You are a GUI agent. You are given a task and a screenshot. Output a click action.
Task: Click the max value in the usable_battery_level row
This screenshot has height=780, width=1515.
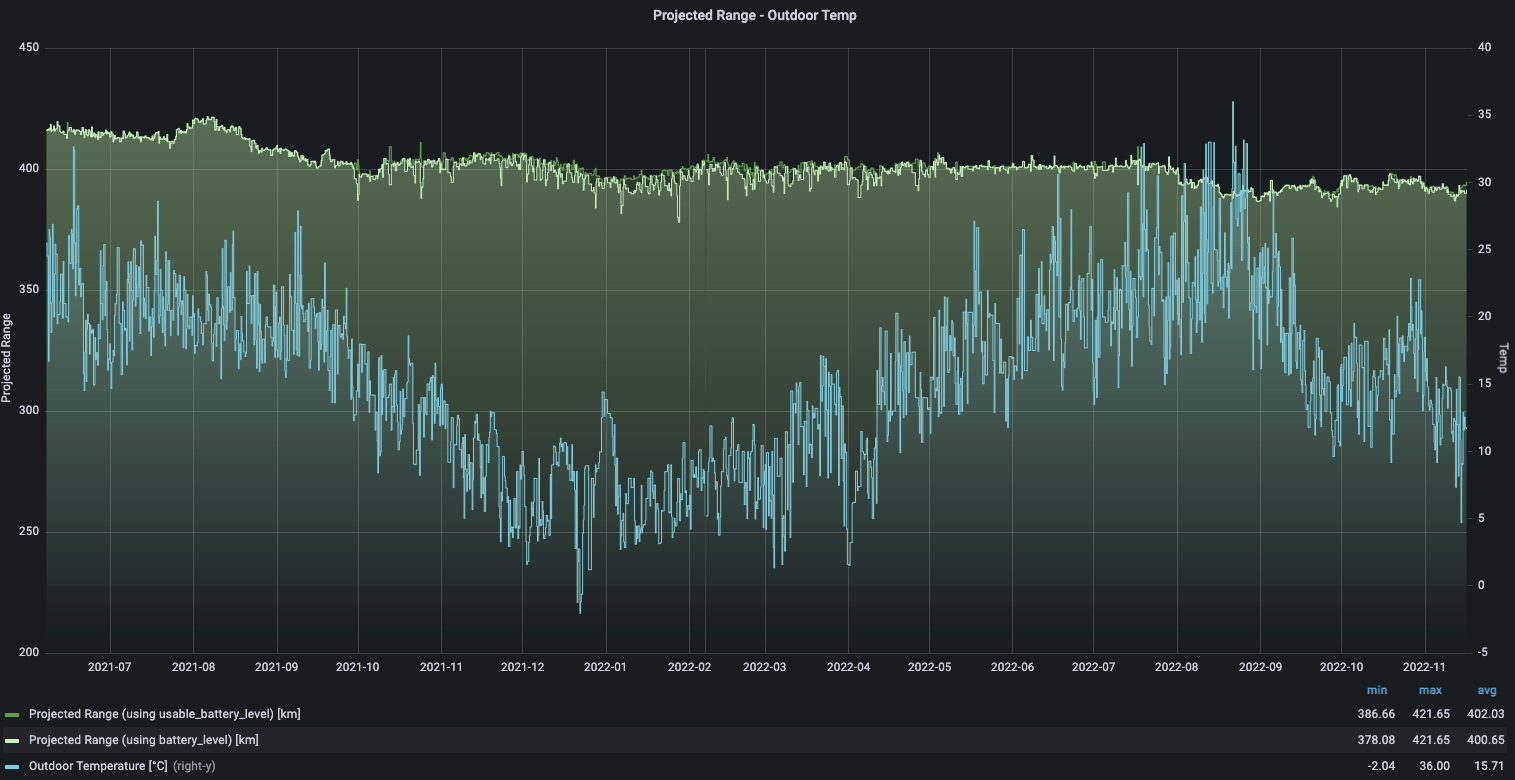point(1431,714)
